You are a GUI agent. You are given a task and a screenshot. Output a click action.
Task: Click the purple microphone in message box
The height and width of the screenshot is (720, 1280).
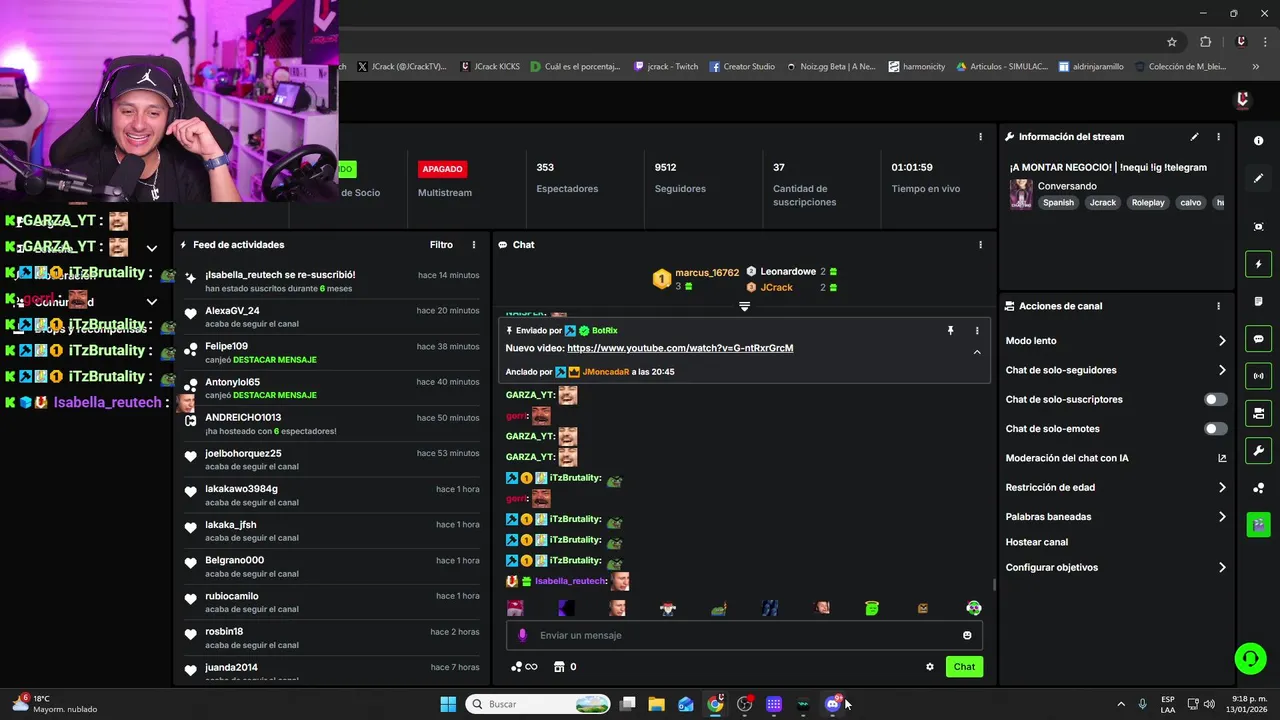tap(522, 635)
